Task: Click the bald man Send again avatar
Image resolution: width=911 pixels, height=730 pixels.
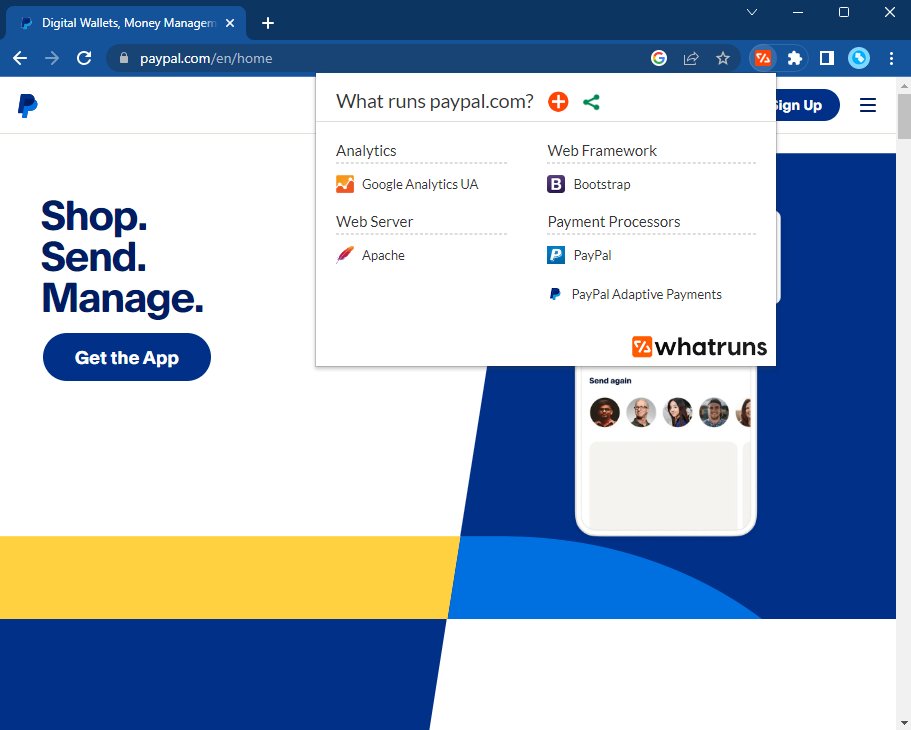Action: 641,412
